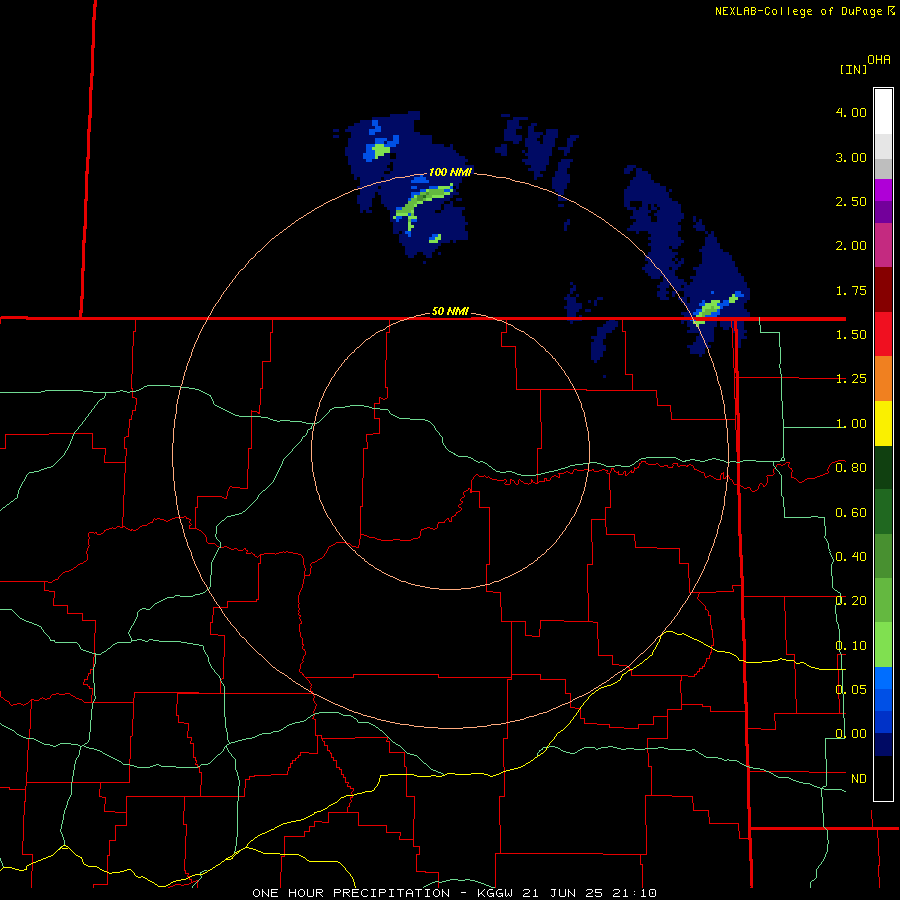Click the 1.50 legend value
Viewport: 900px width, 900px height.
click(x=851, y=335)
